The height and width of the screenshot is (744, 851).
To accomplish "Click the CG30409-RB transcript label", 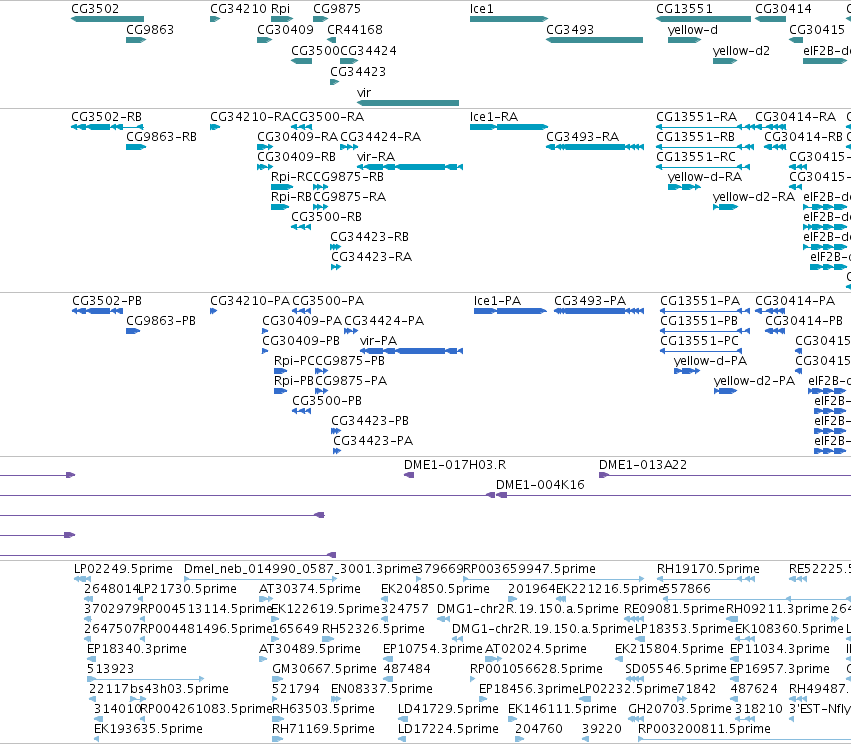I will (296, 157).
